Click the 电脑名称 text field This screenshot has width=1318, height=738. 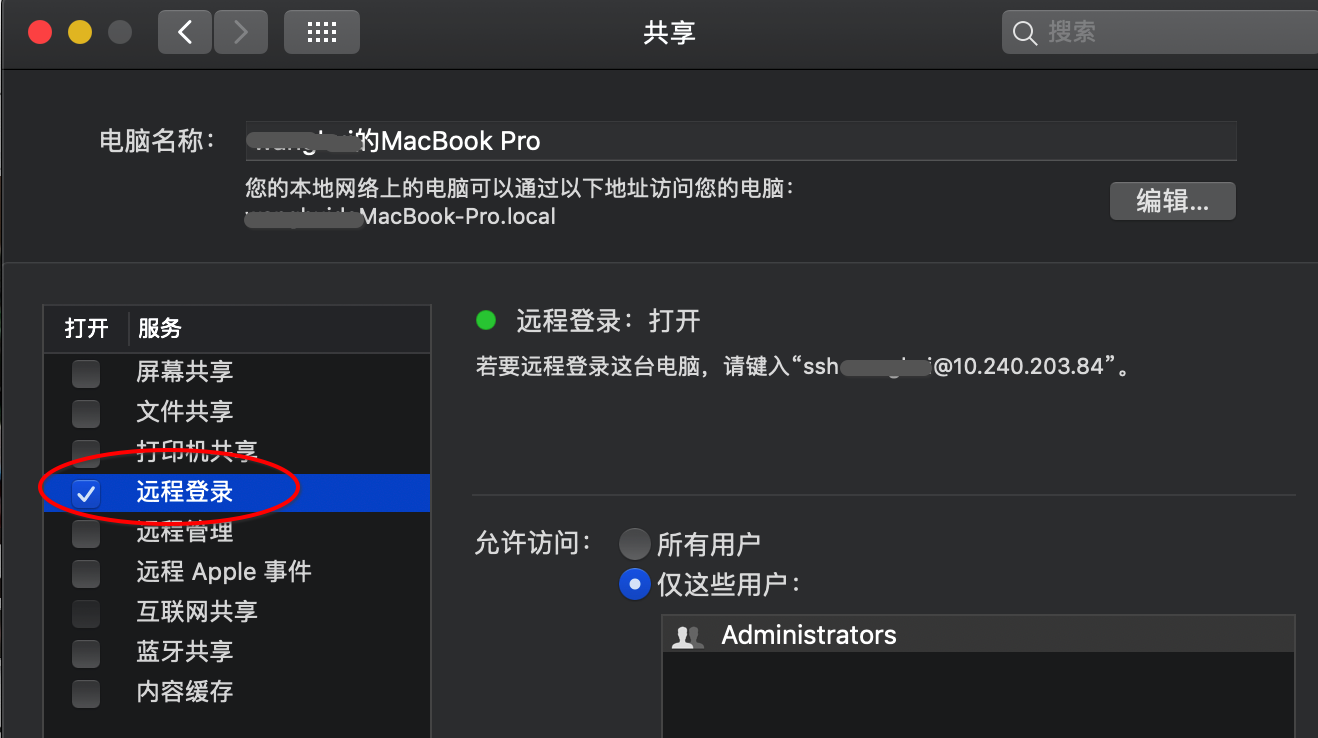tap(741, 141)
